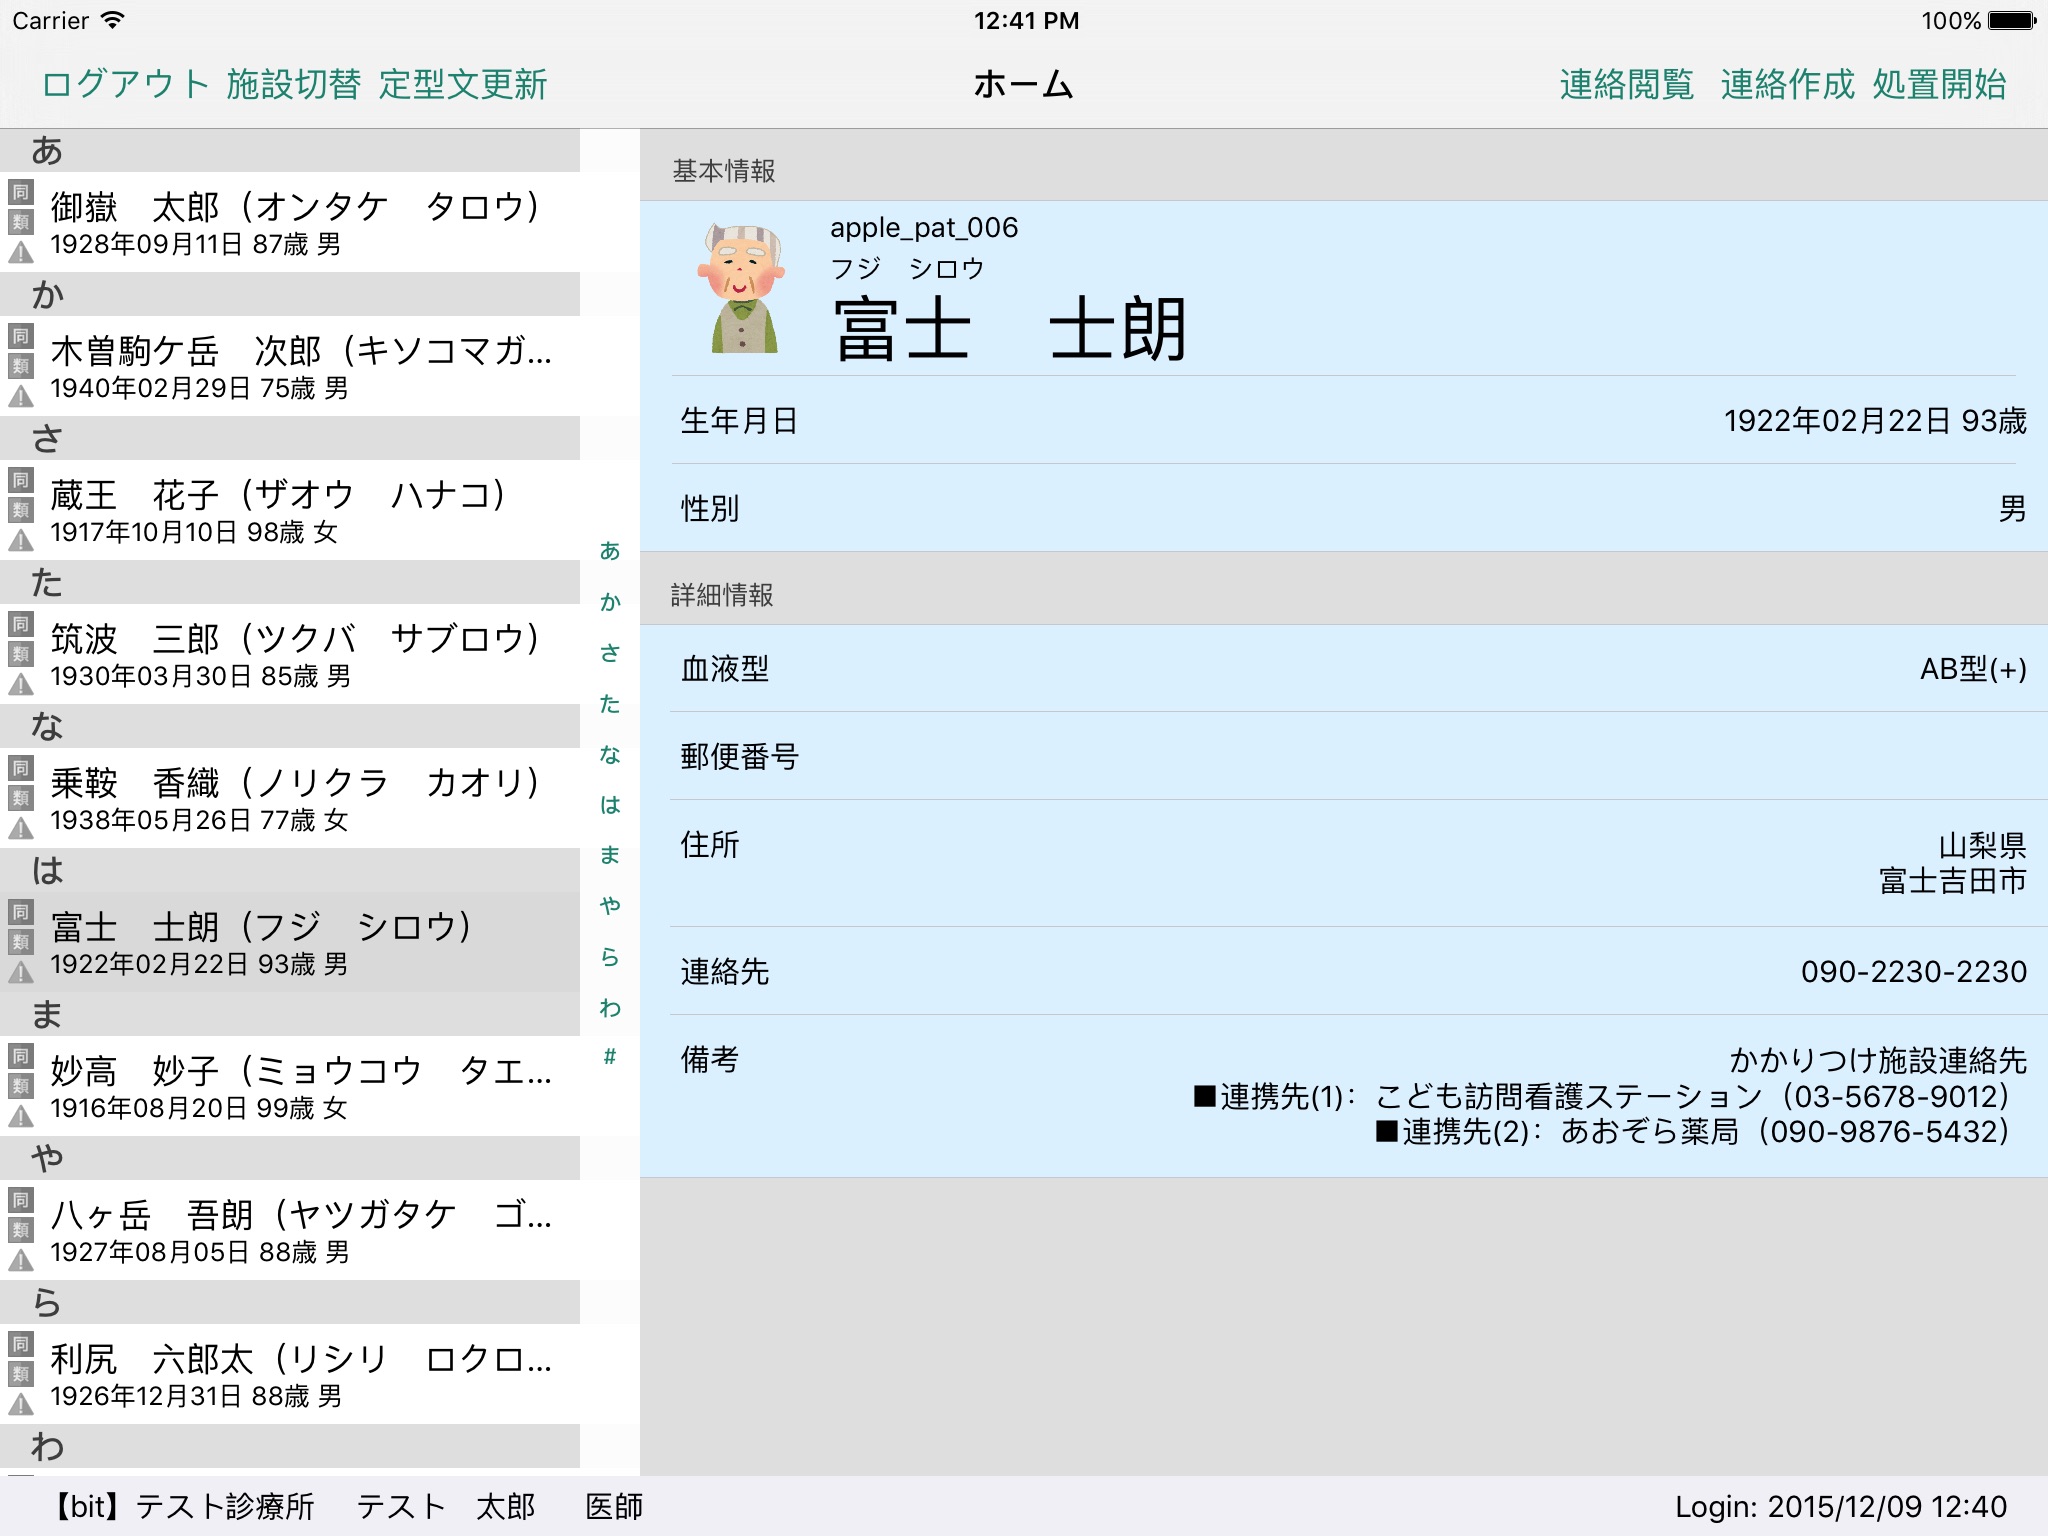Select patient 八ヶ岳 吾朗 in the list

pyautogui.click(x=300, y=1230)
